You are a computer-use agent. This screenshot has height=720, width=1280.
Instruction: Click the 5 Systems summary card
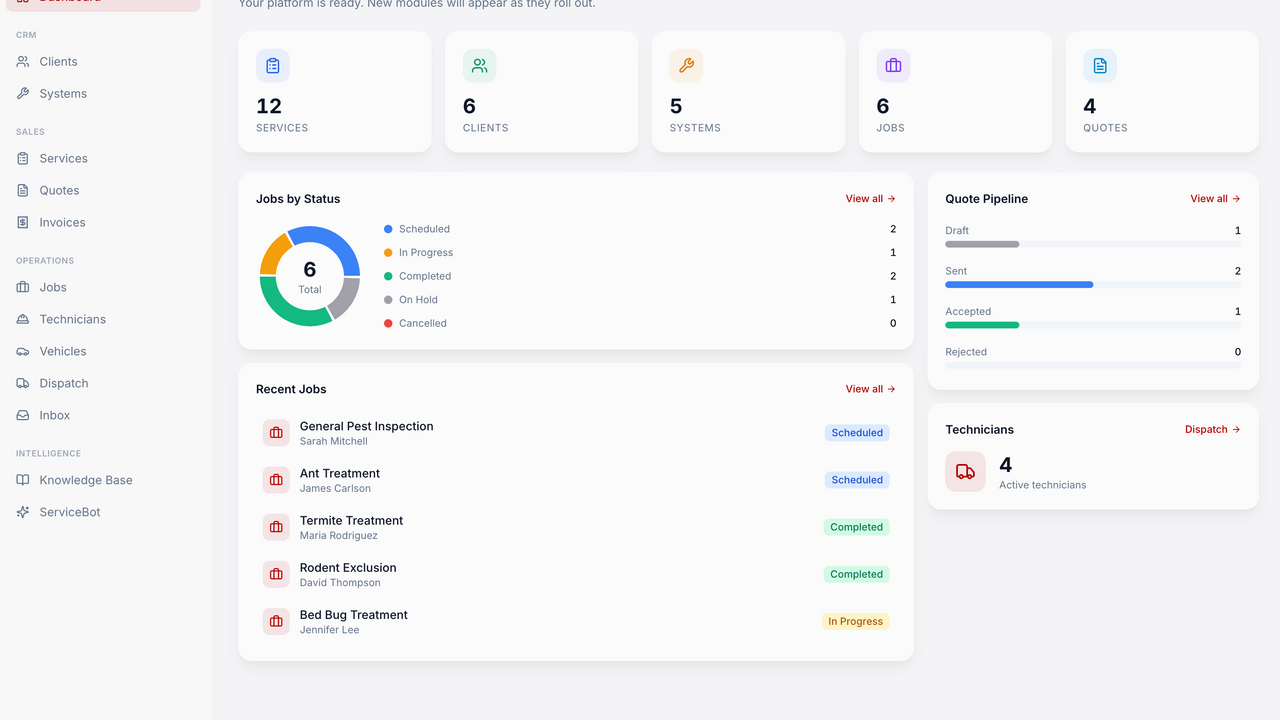point(748,92)
